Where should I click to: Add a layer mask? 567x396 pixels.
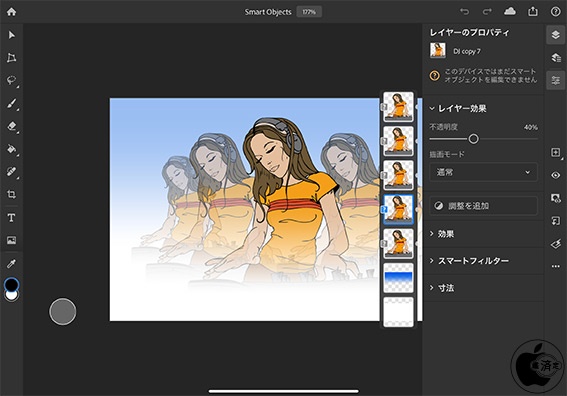[555, 198]
